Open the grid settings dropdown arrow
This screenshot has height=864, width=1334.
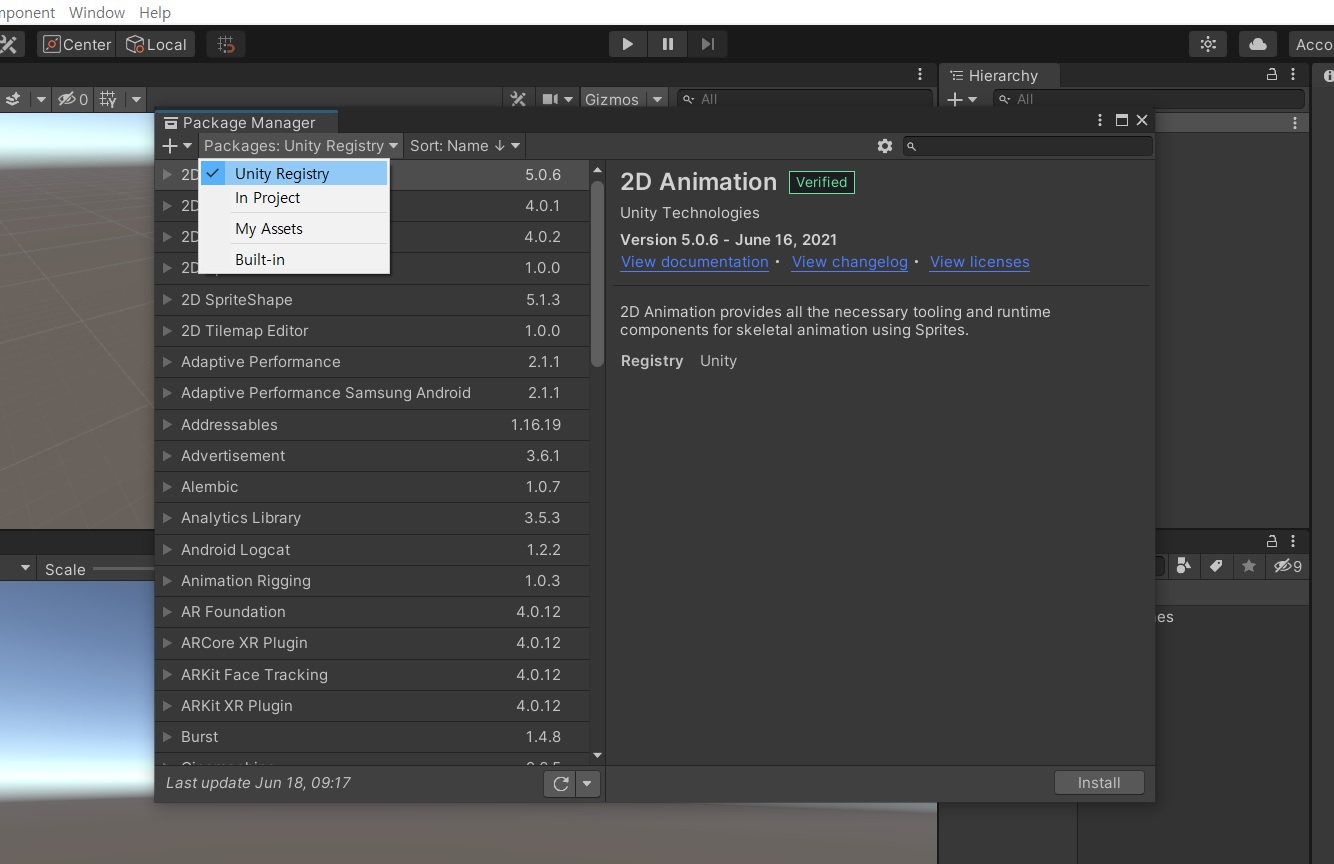click(136, 99)
